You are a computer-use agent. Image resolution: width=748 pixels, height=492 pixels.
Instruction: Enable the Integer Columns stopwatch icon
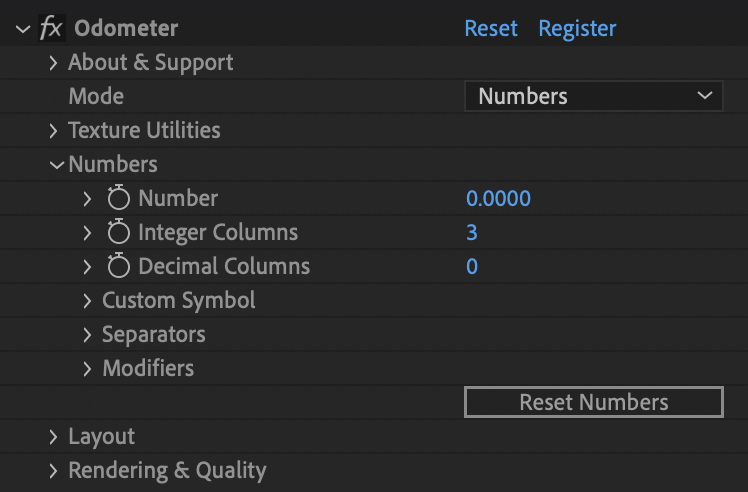(x=118, y=231)
